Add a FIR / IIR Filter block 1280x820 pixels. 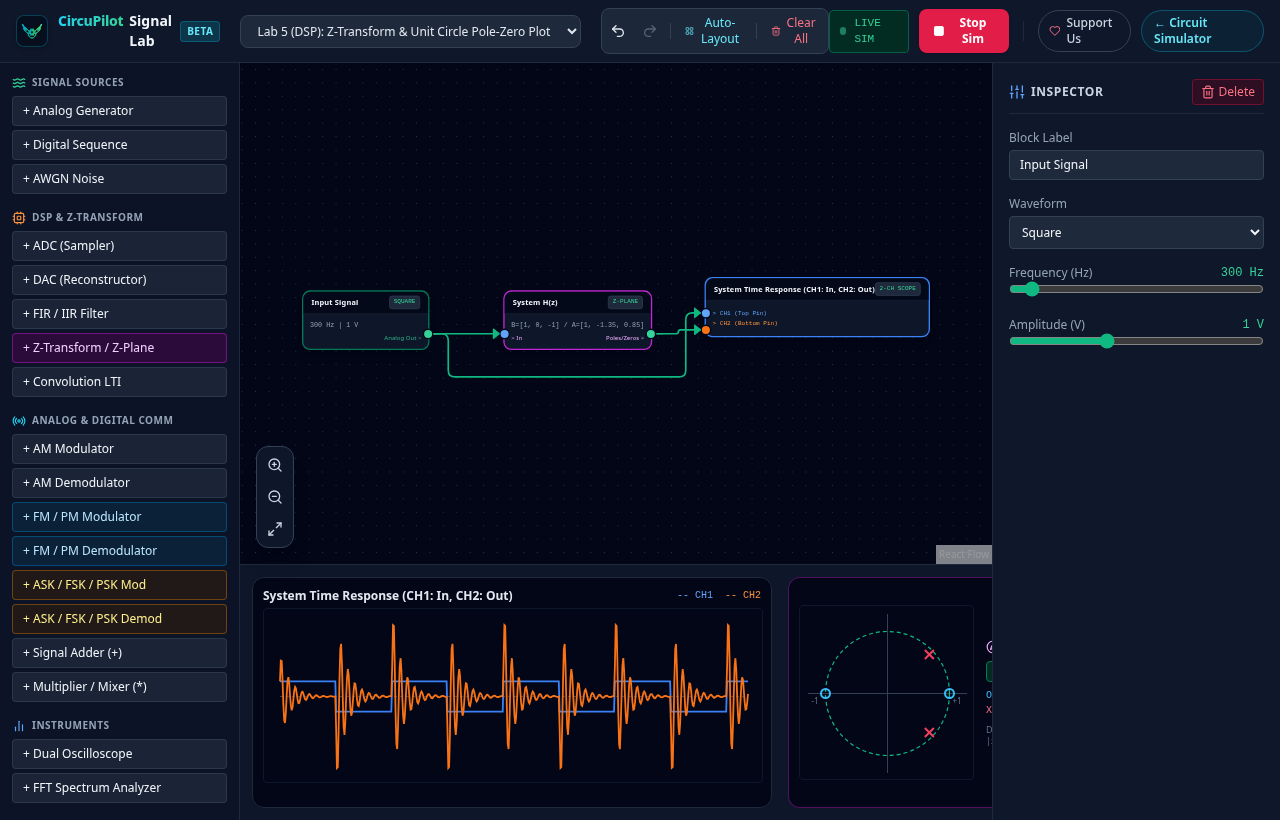(x=119, y=314)
